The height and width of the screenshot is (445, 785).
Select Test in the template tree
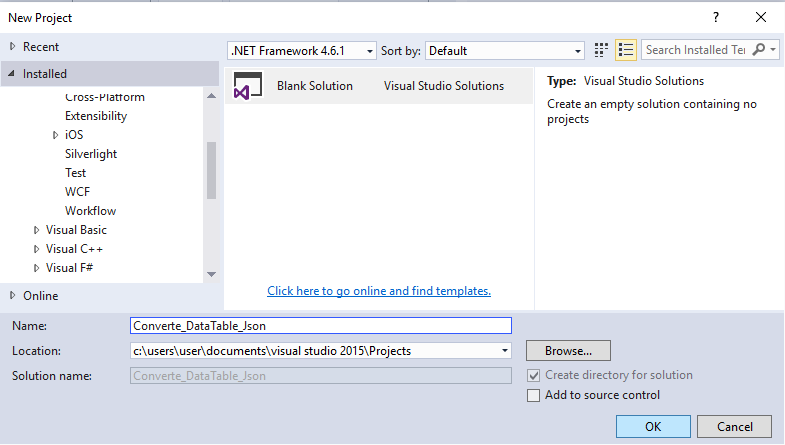pyautogui.click(x=76, y=173)
